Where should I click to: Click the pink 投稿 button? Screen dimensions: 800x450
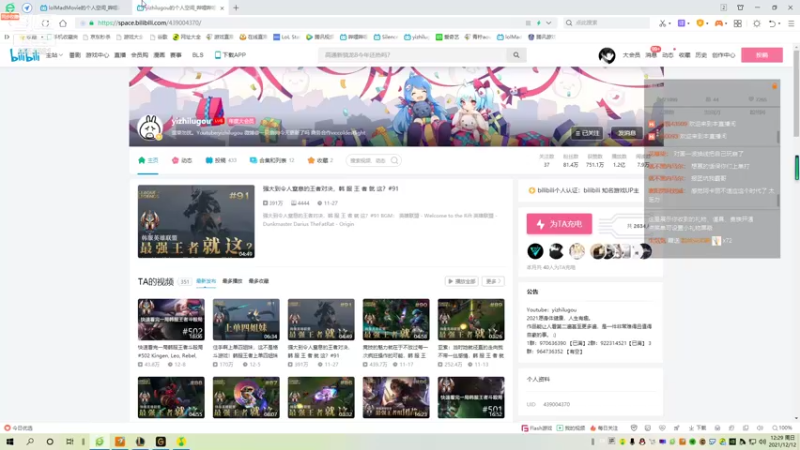[x=762, y=55]
